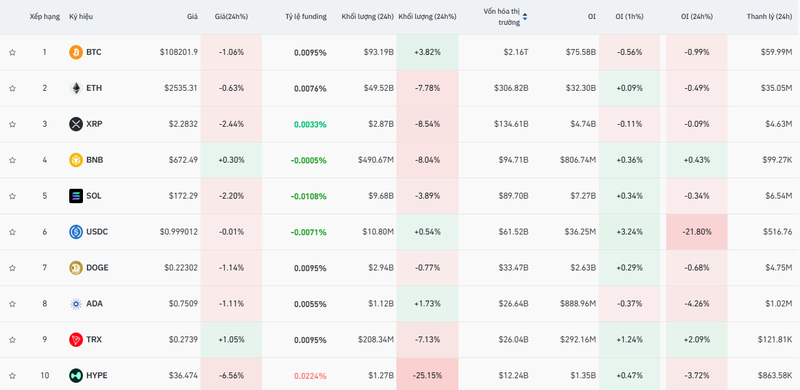This screenshot has width=800, height=390.
Task: Toggle favorite star for ADA row
Action: click(12, 304)
